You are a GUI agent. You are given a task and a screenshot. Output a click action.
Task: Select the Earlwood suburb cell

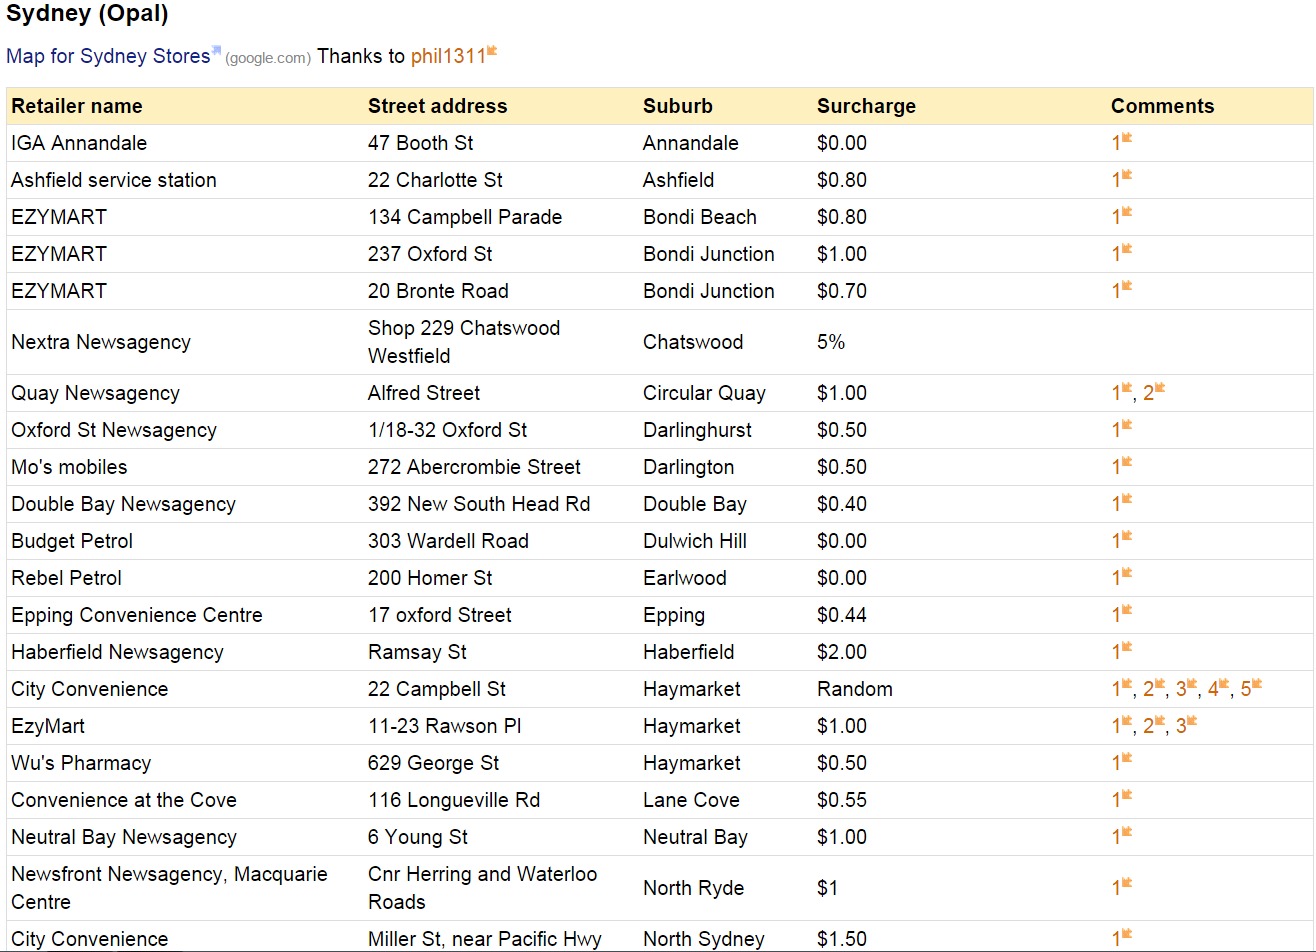[x=685, y=578]
